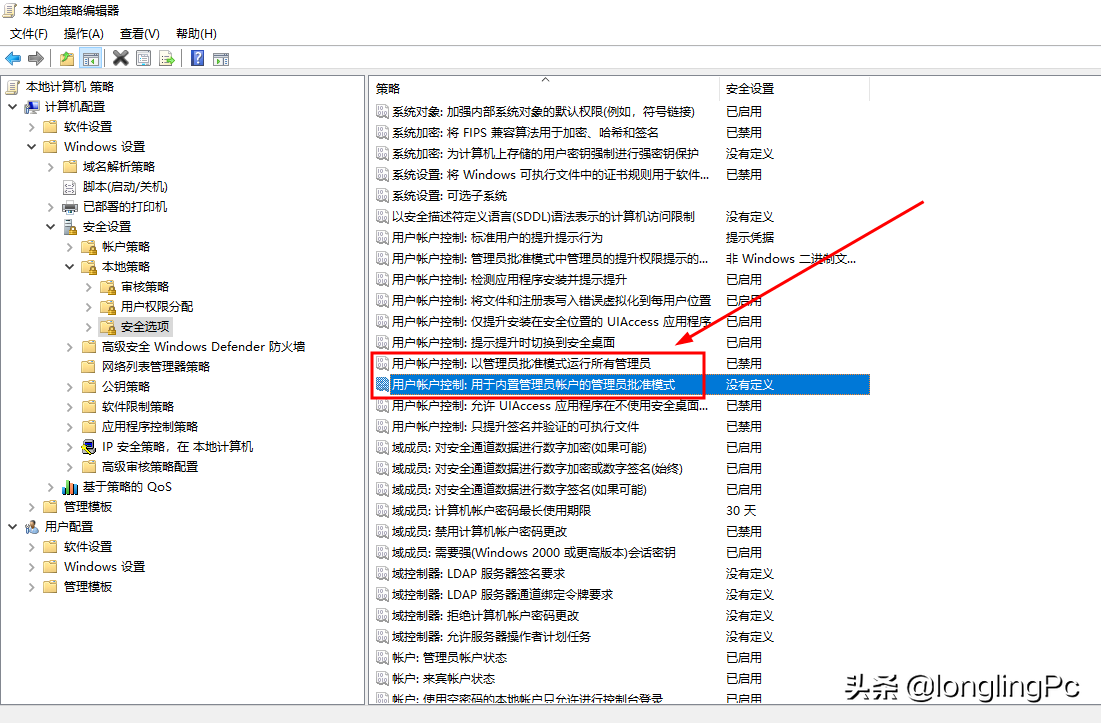Click the 已部署的打印机 printer icon
Viewport: 1101px width, 723px height.
coord(70,207)
